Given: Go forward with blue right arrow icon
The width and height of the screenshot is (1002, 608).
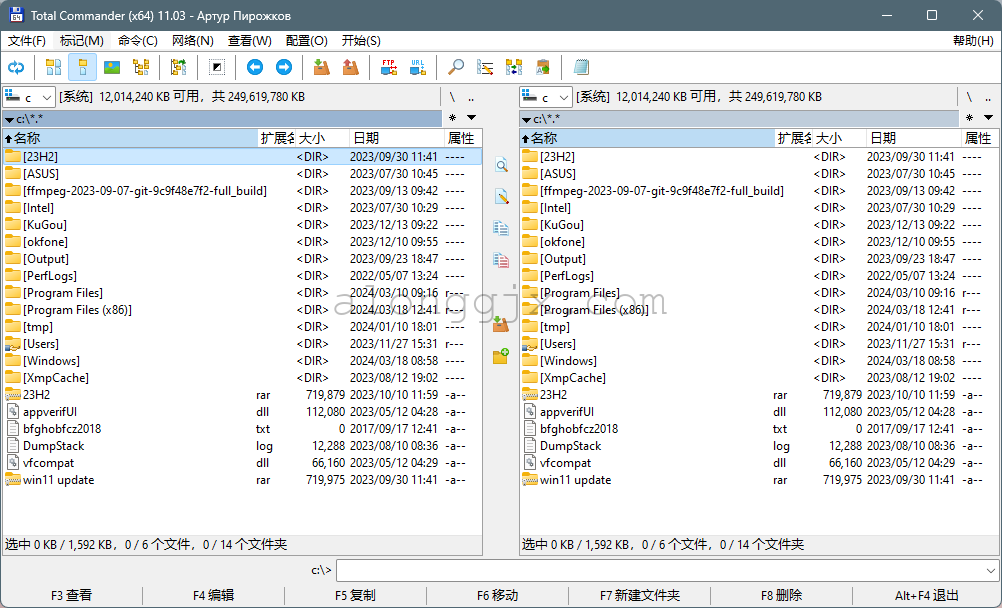Looking at the screenshot, I should click(x=284, y=67).
